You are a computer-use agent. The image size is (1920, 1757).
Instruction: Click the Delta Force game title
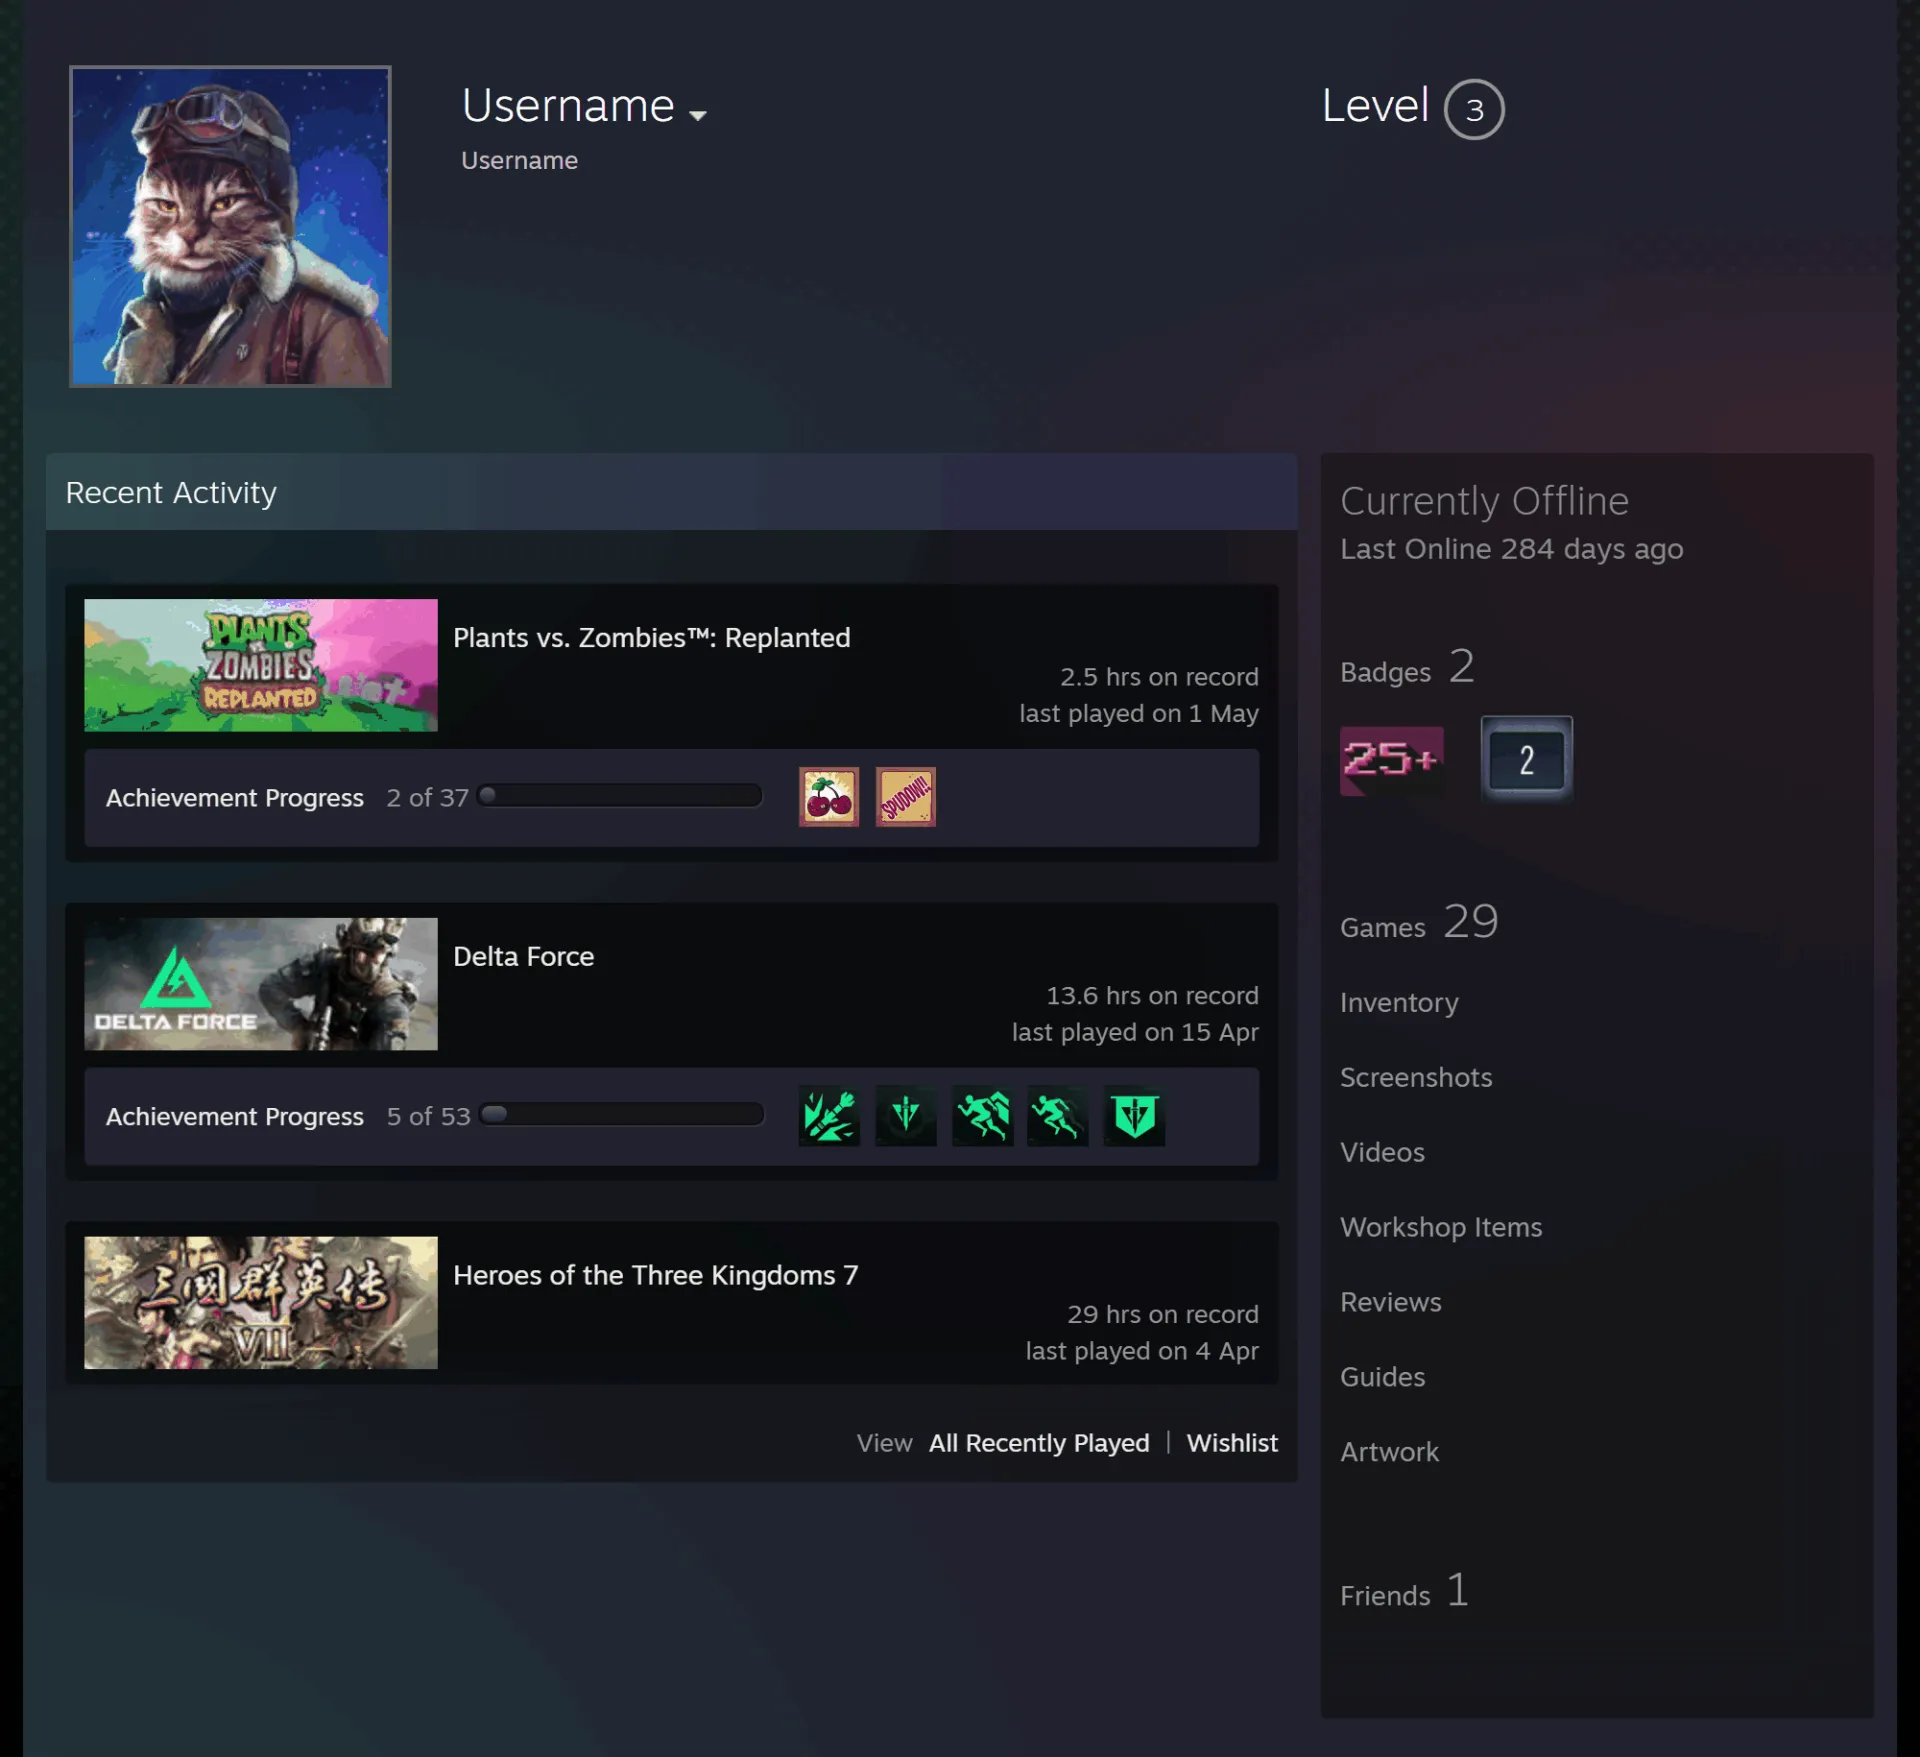coord(524,957)
